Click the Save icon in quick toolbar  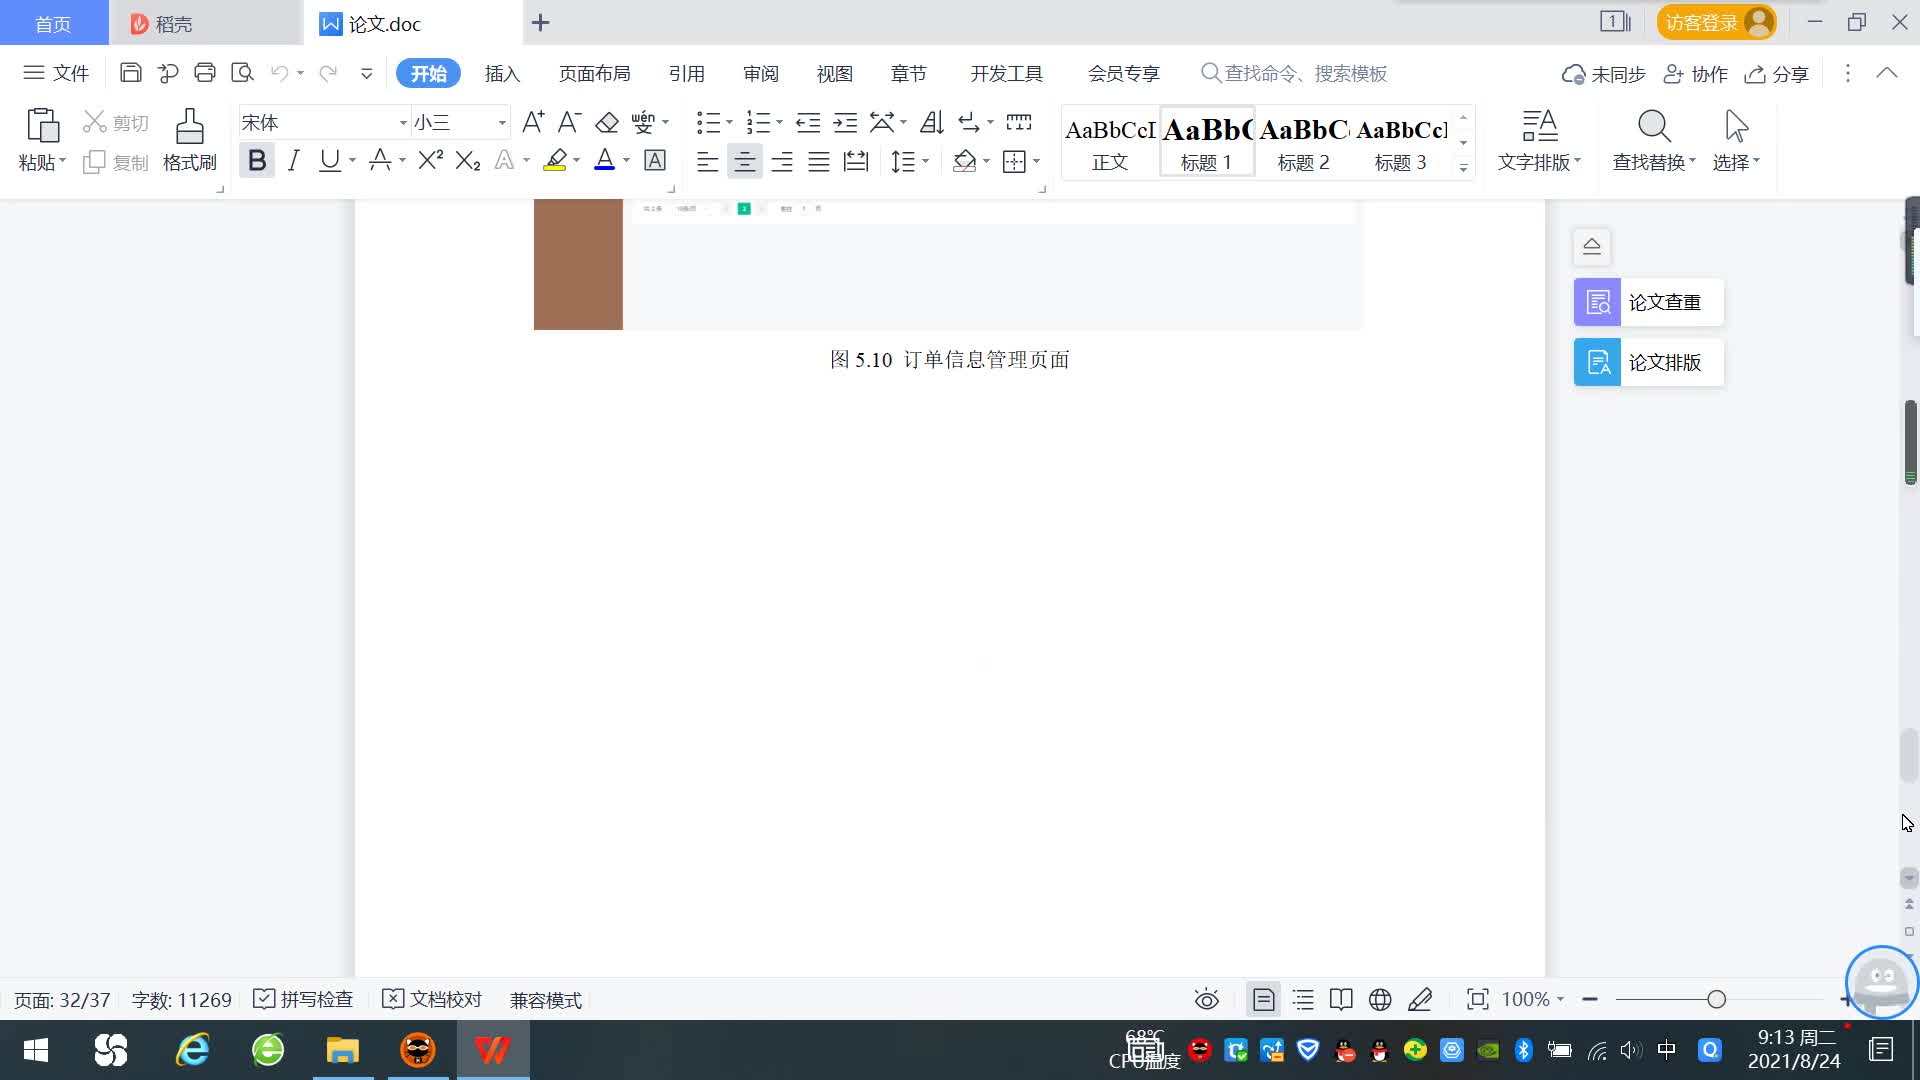pyautogui.click(x=130, y=73)
